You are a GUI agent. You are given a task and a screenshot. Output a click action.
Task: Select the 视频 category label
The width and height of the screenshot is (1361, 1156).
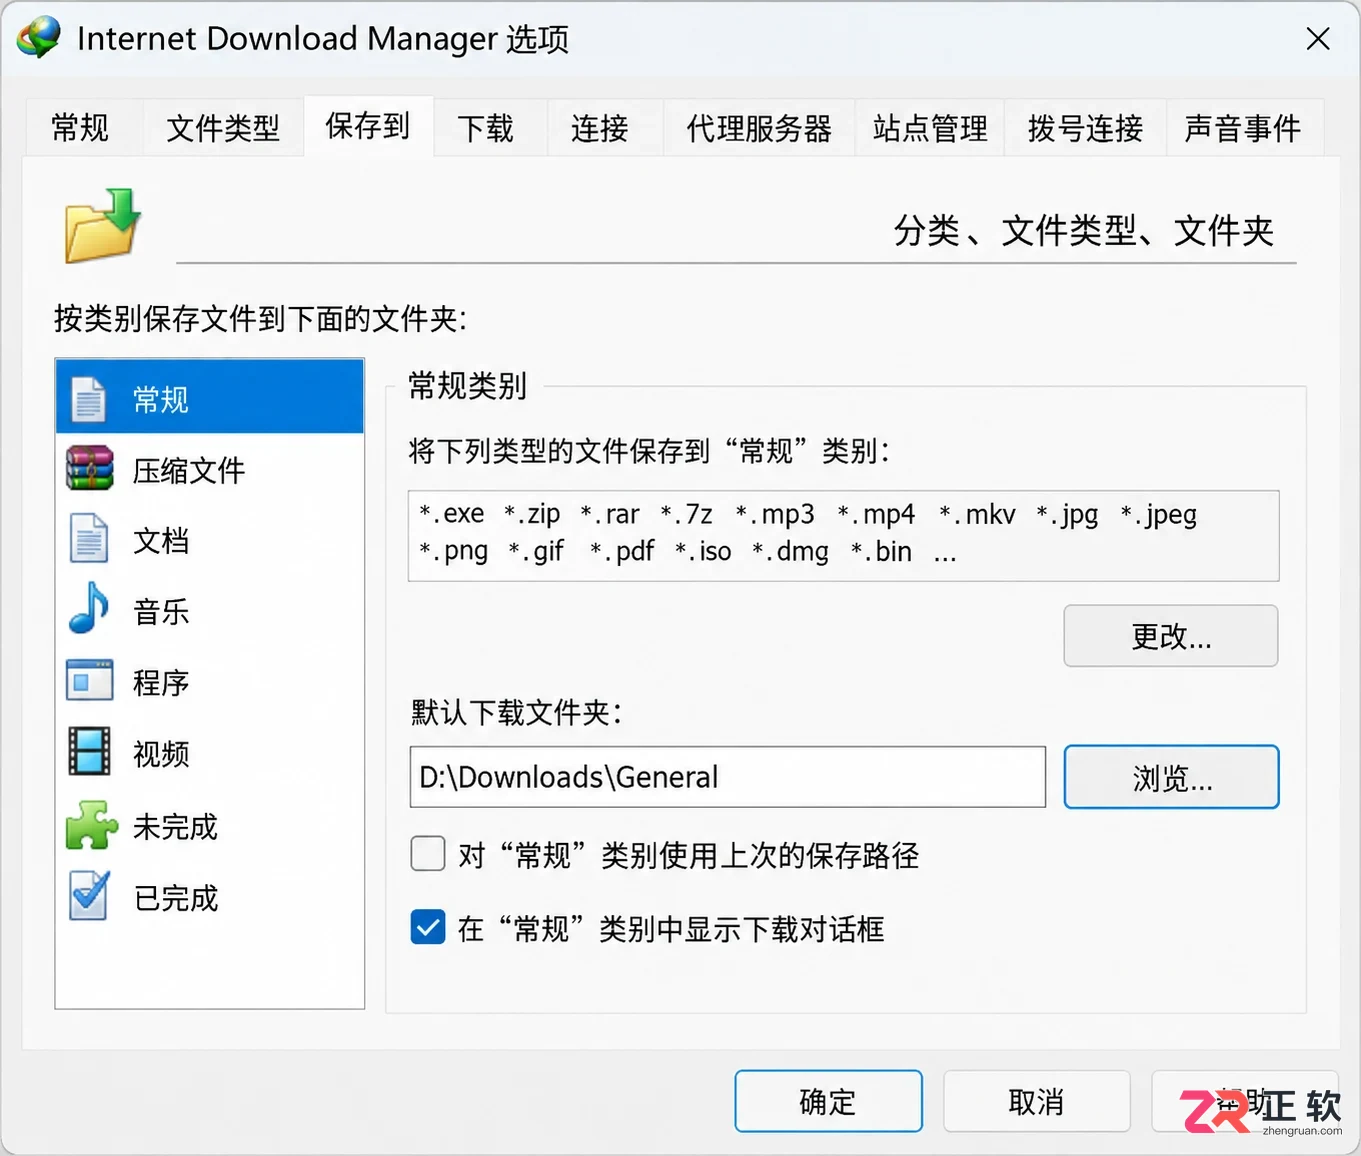161,754
